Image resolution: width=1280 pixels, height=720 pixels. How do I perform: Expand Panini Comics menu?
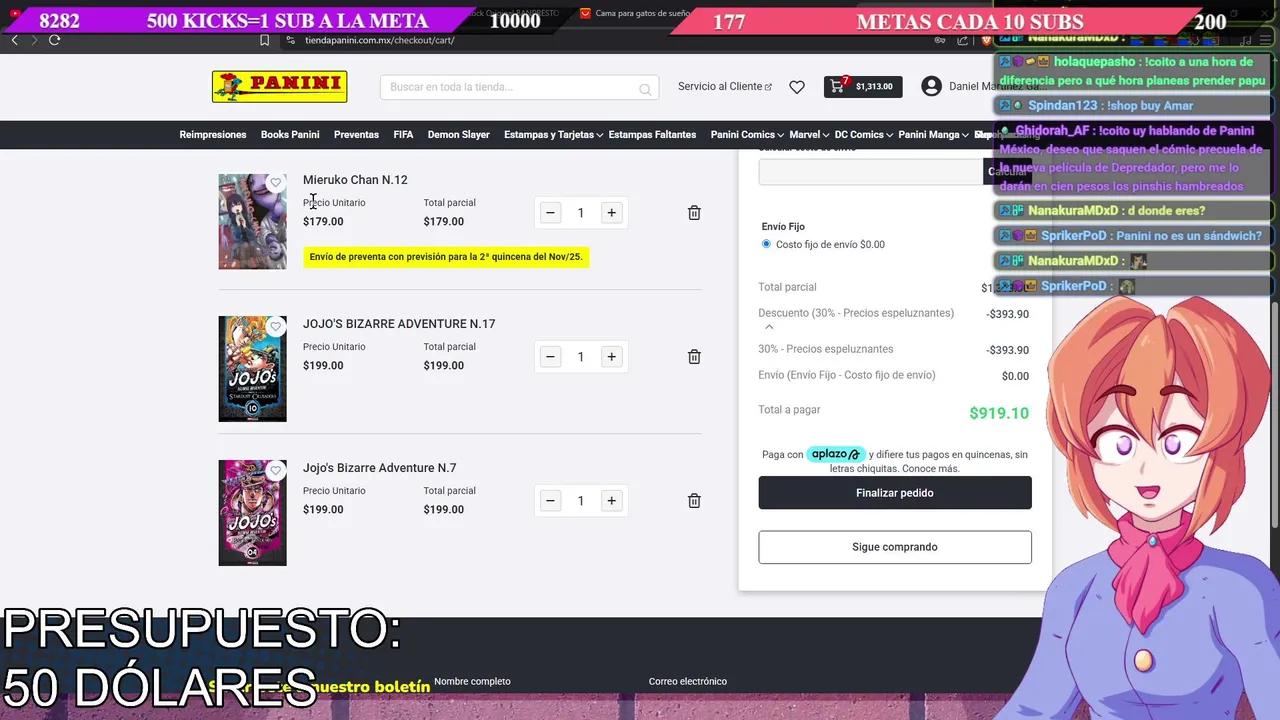click(748, 134)
